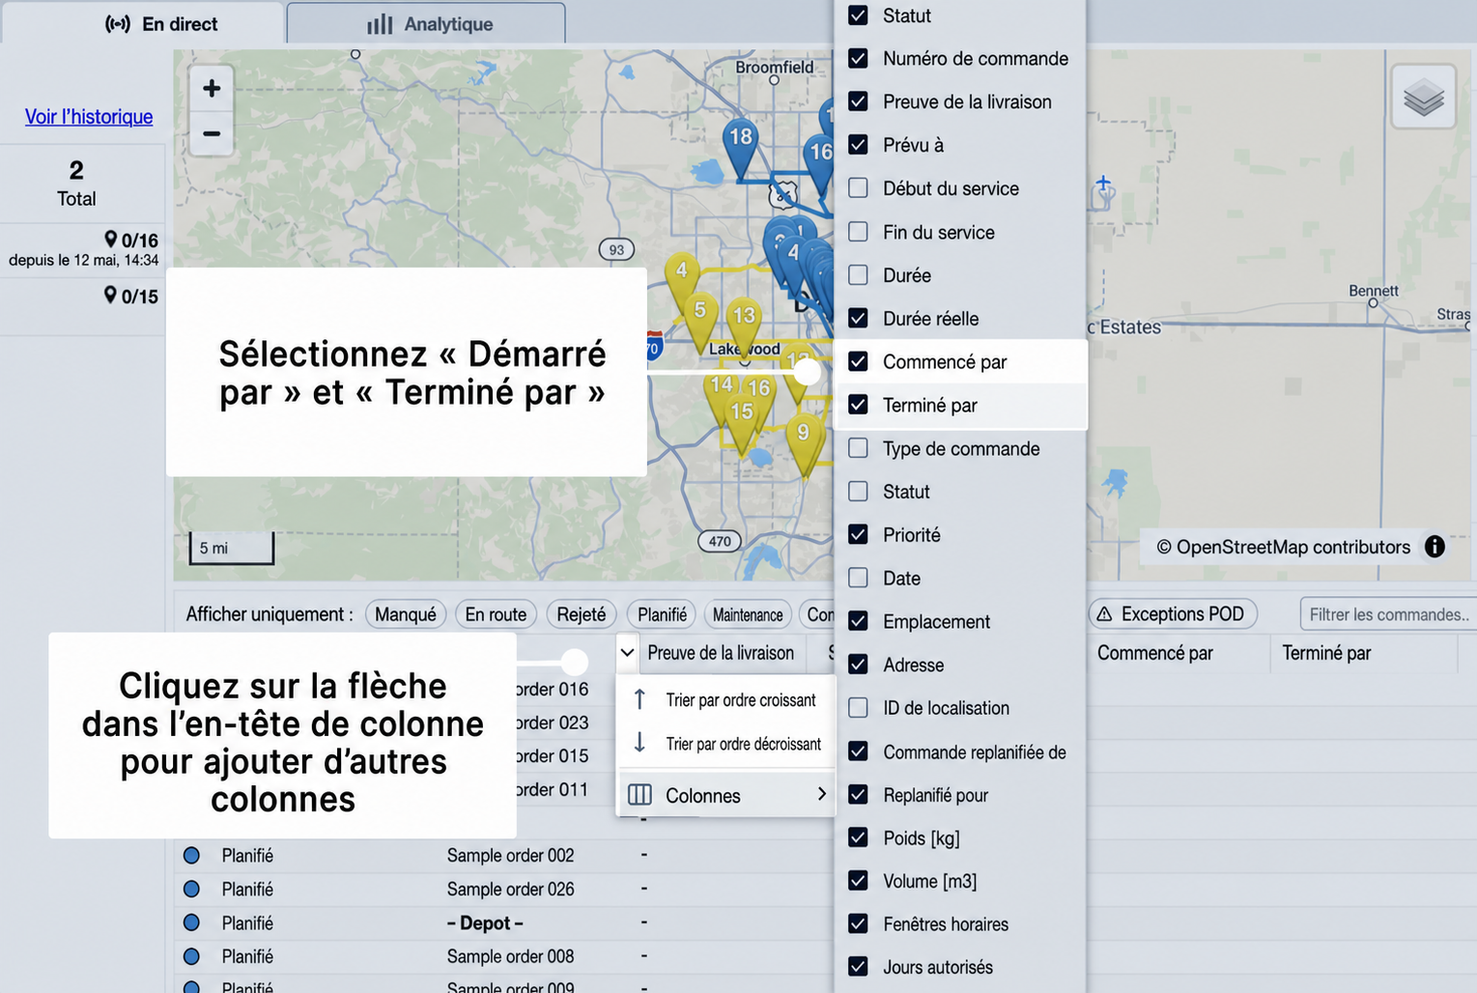Enable the Fin du service column
The width and height of the screenshot is (1477, 993).
point(858,232)
